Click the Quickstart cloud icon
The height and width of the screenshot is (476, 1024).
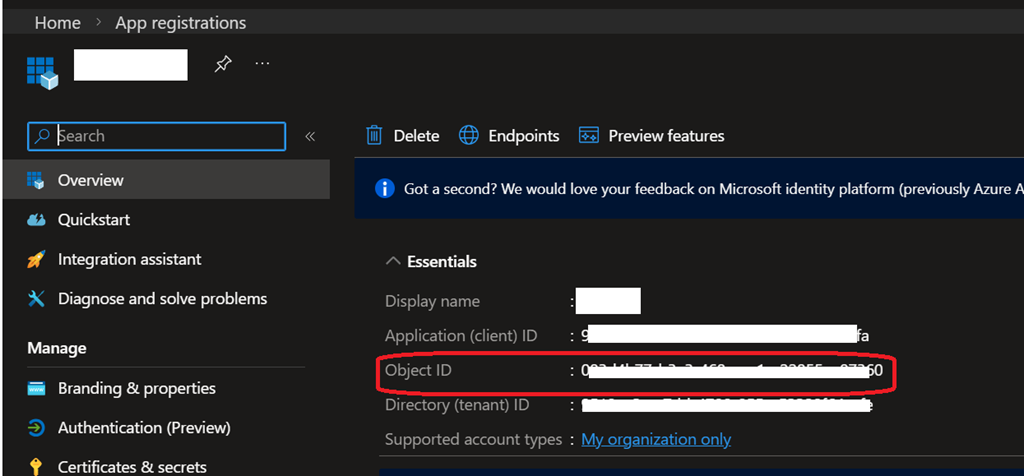tap(36, 220)
